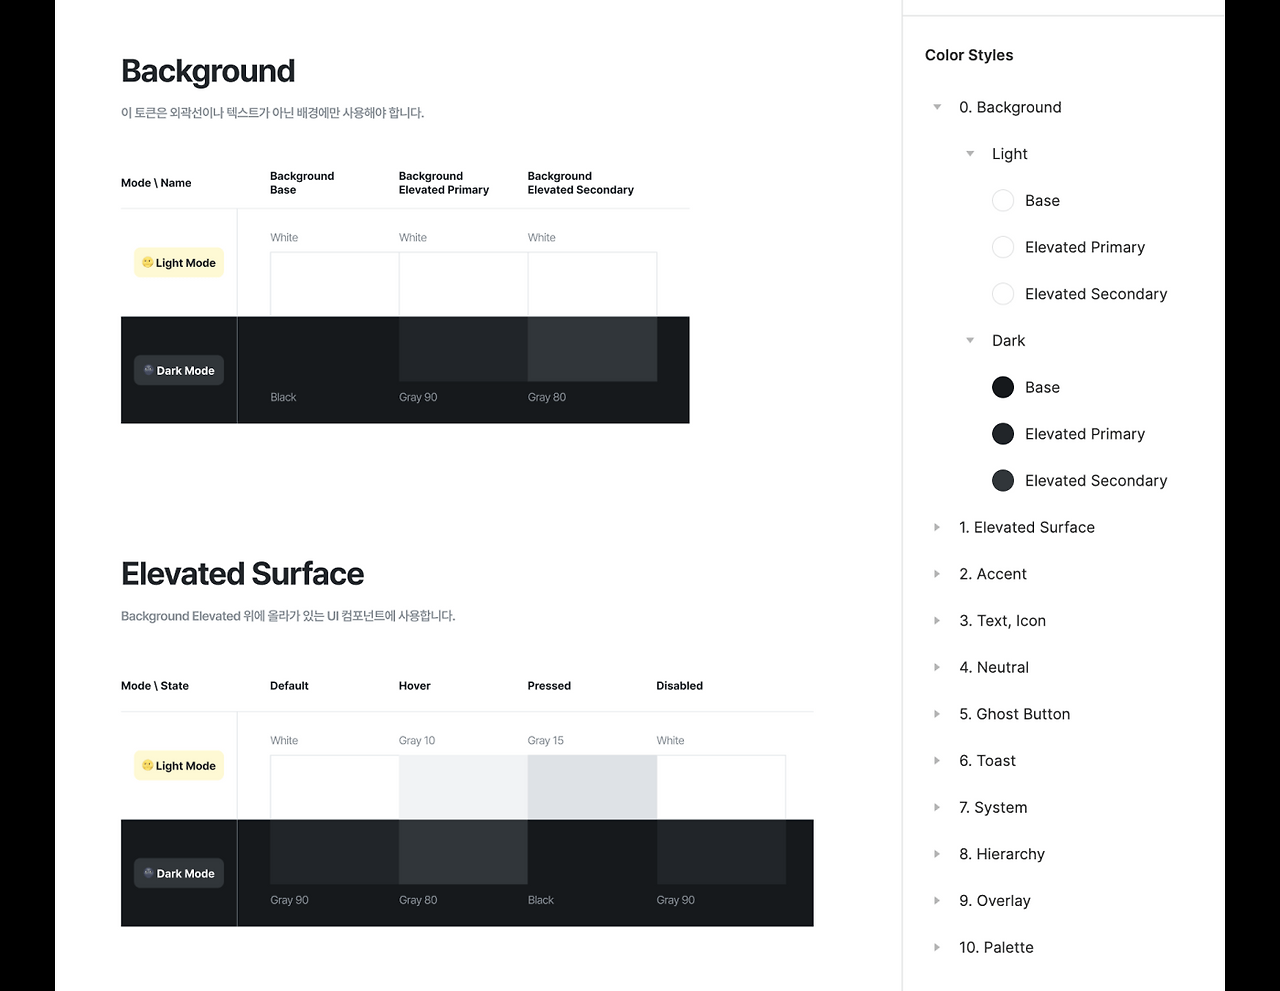The height and width of the screenshot is (991, 1280).
Task: Click the 'Disabled' column header
Action: [680, 686]
